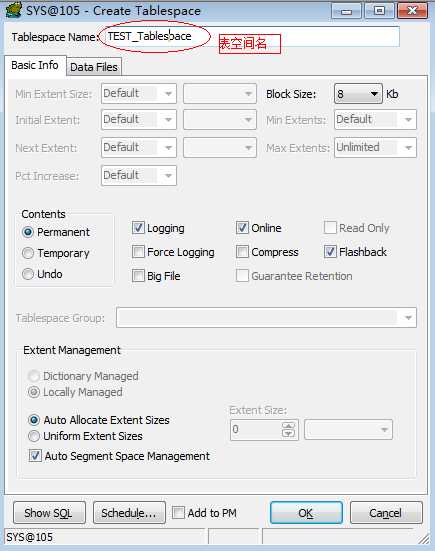Click the Show SQL button
435x551 pixels.
tap(49, 513)
